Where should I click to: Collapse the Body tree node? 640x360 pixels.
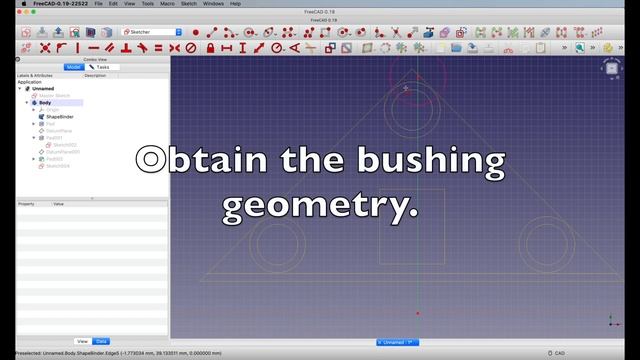[27, 103]
